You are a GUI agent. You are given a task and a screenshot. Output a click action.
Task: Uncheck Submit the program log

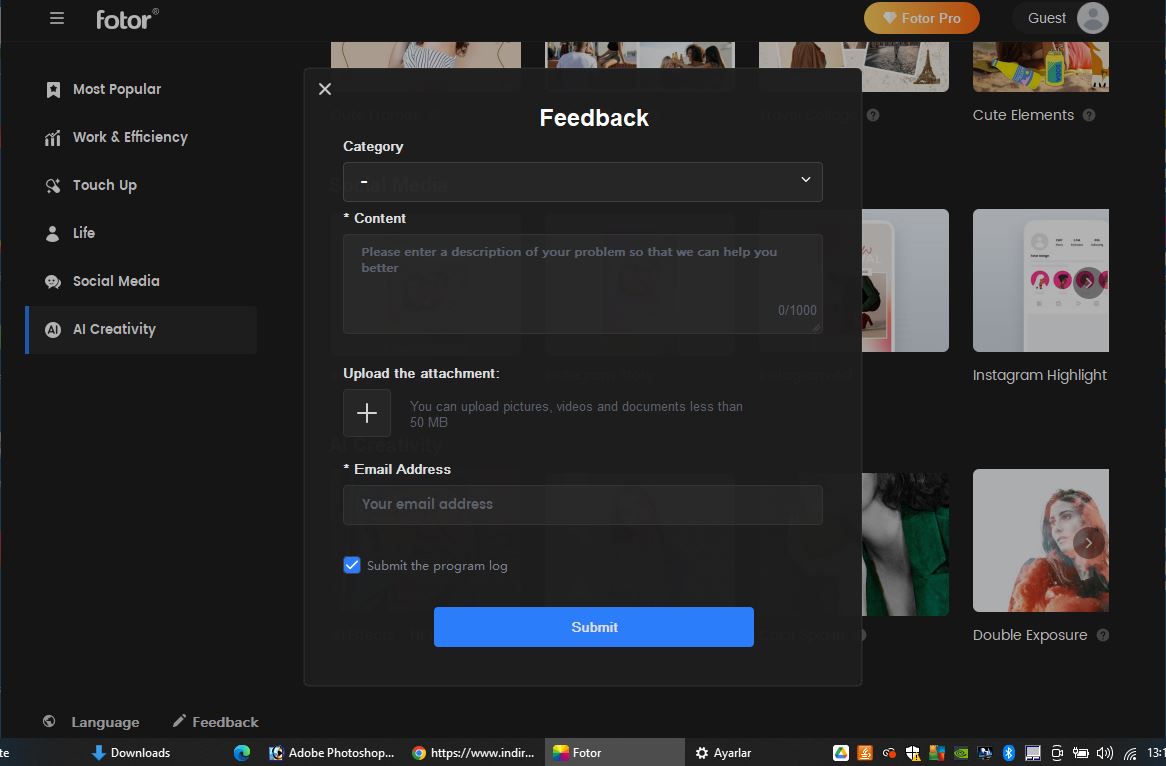[352, 565]
